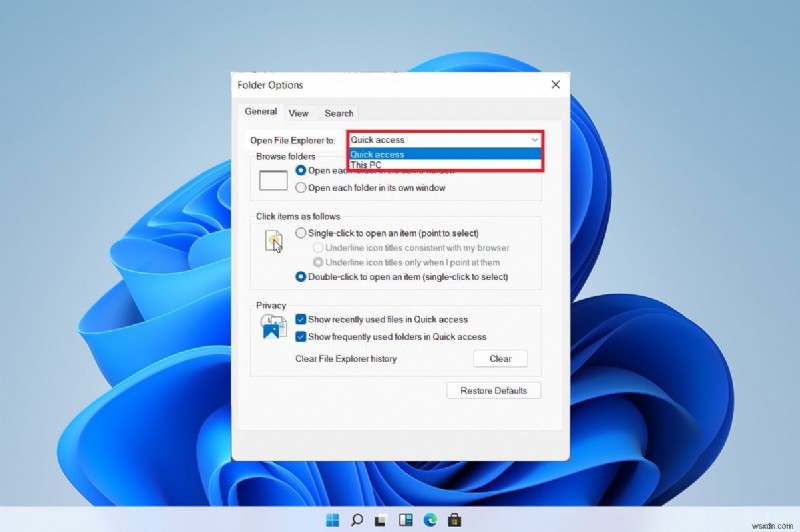The image size is (800, 532).
Task: Click the Click items as follows heading
Action: pyautogui.click(x=298, y=216)
